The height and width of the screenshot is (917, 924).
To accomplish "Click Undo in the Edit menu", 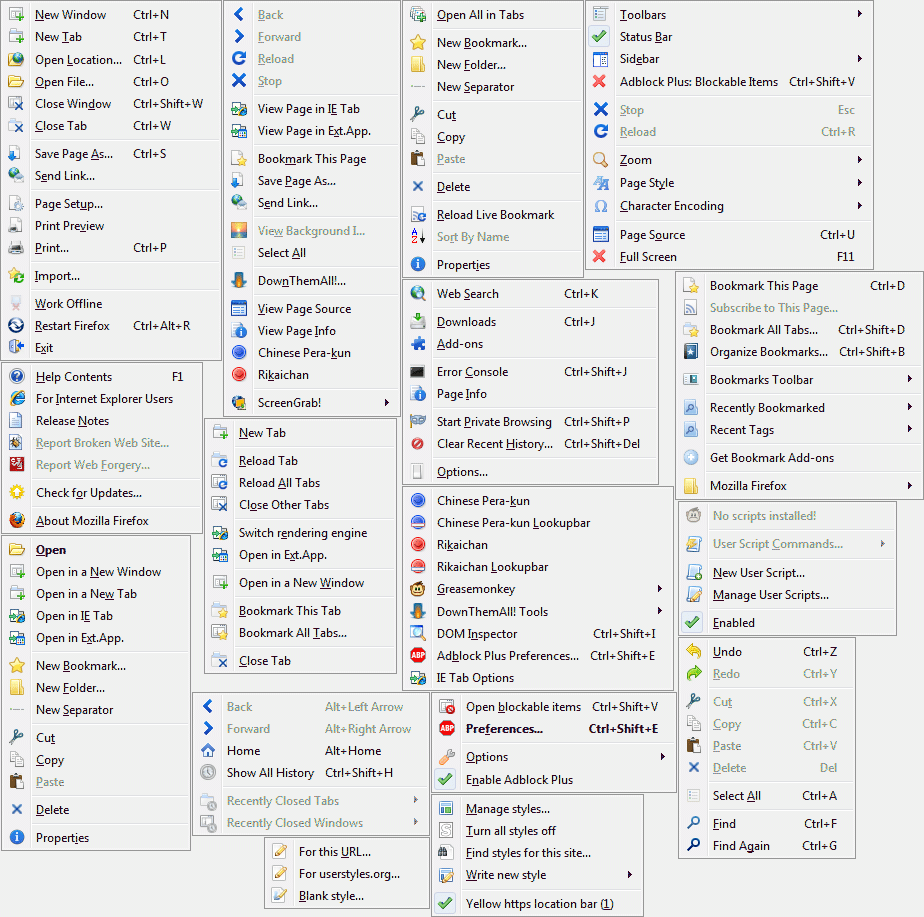I will pos(767,652).
